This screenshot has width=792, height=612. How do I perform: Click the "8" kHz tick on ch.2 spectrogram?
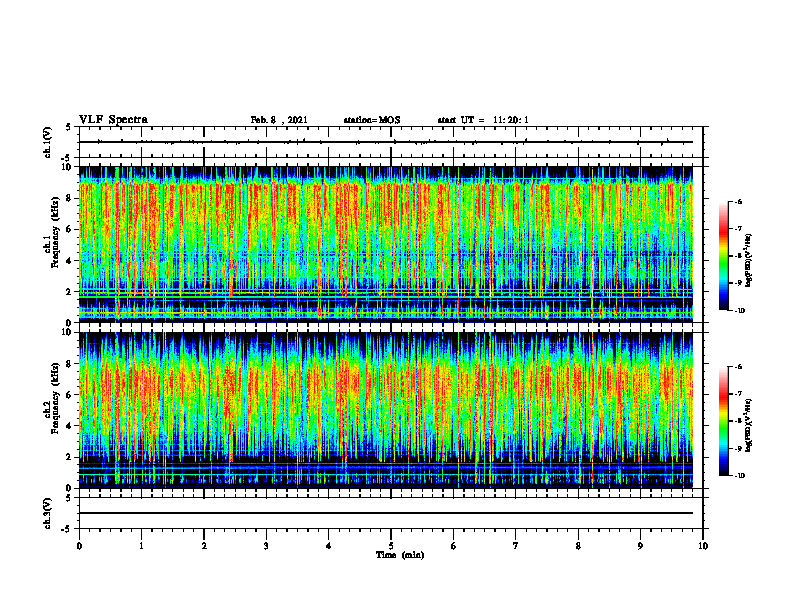click(x=69, y=364)
